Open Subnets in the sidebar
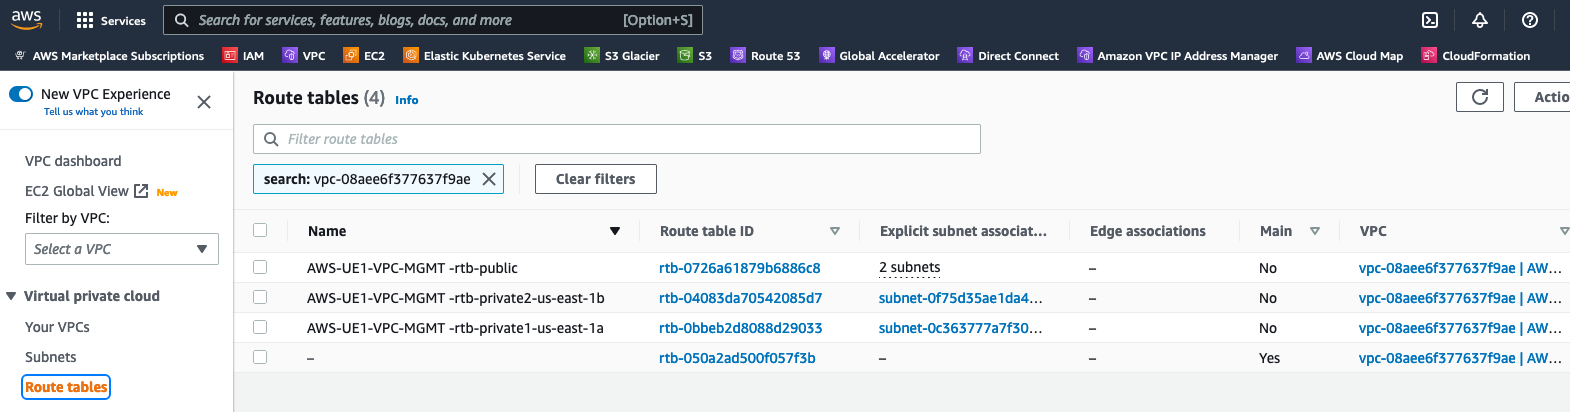 click(50, 357)
